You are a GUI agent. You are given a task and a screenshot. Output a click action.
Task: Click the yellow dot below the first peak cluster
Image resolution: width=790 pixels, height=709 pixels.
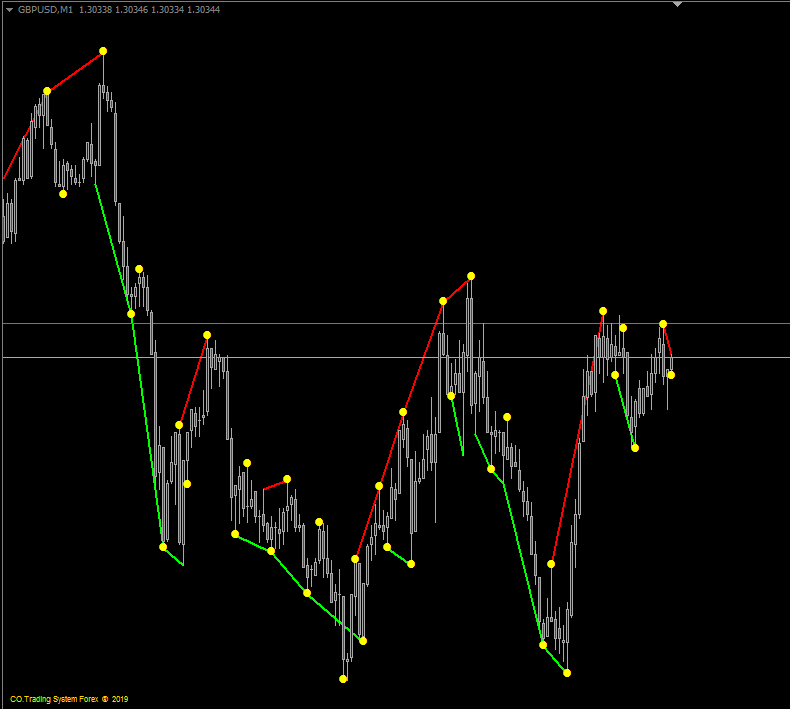point(63,194)
